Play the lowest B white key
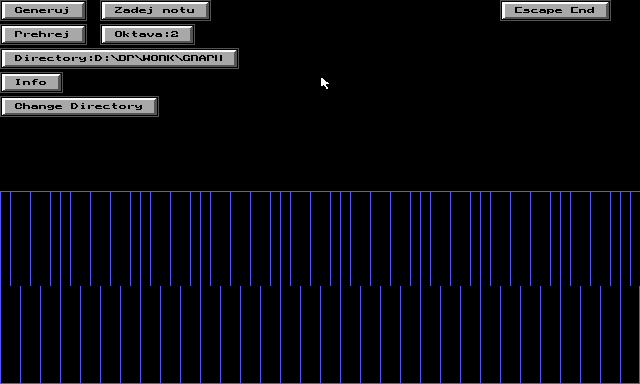 [x=130, y=335]
